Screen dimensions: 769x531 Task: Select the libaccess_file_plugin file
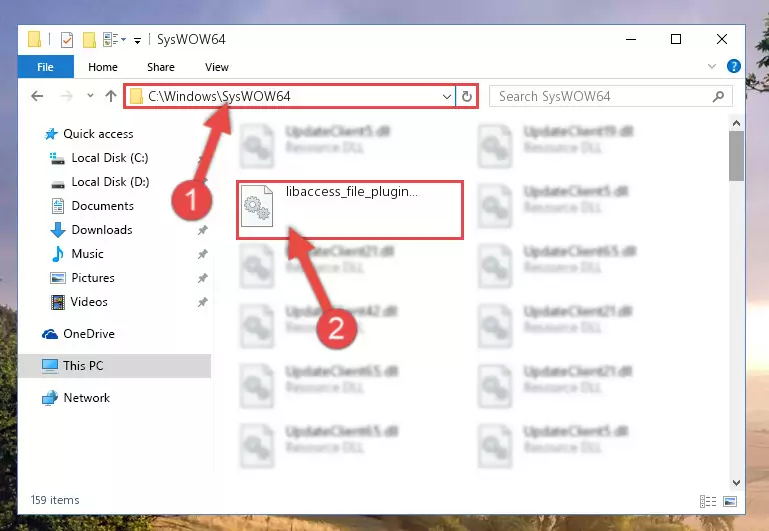tap(350, 210)
